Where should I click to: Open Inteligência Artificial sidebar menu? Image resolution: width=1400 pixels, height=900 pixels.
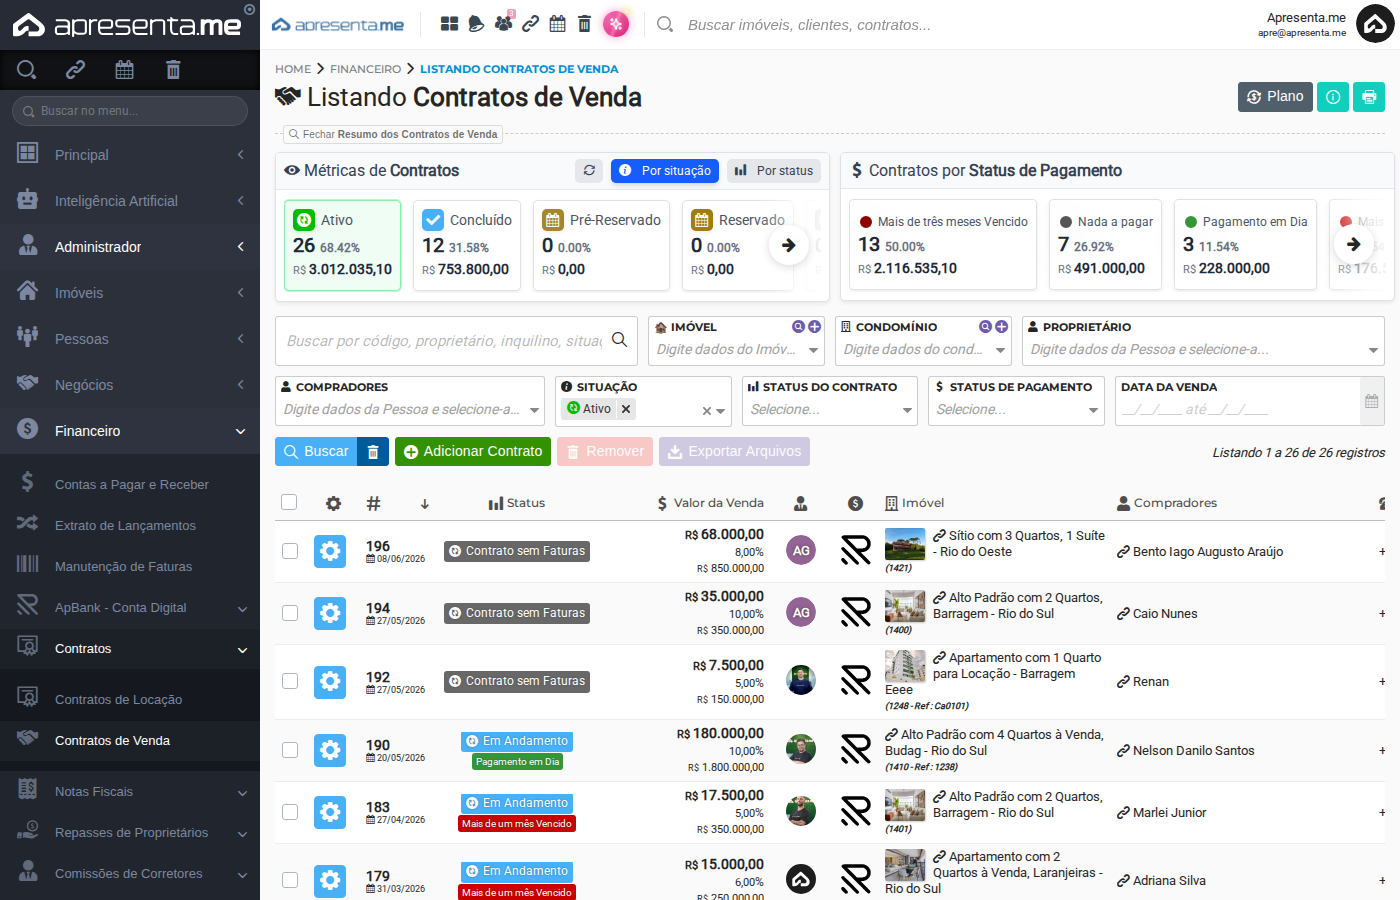click(x=130, y=201)
